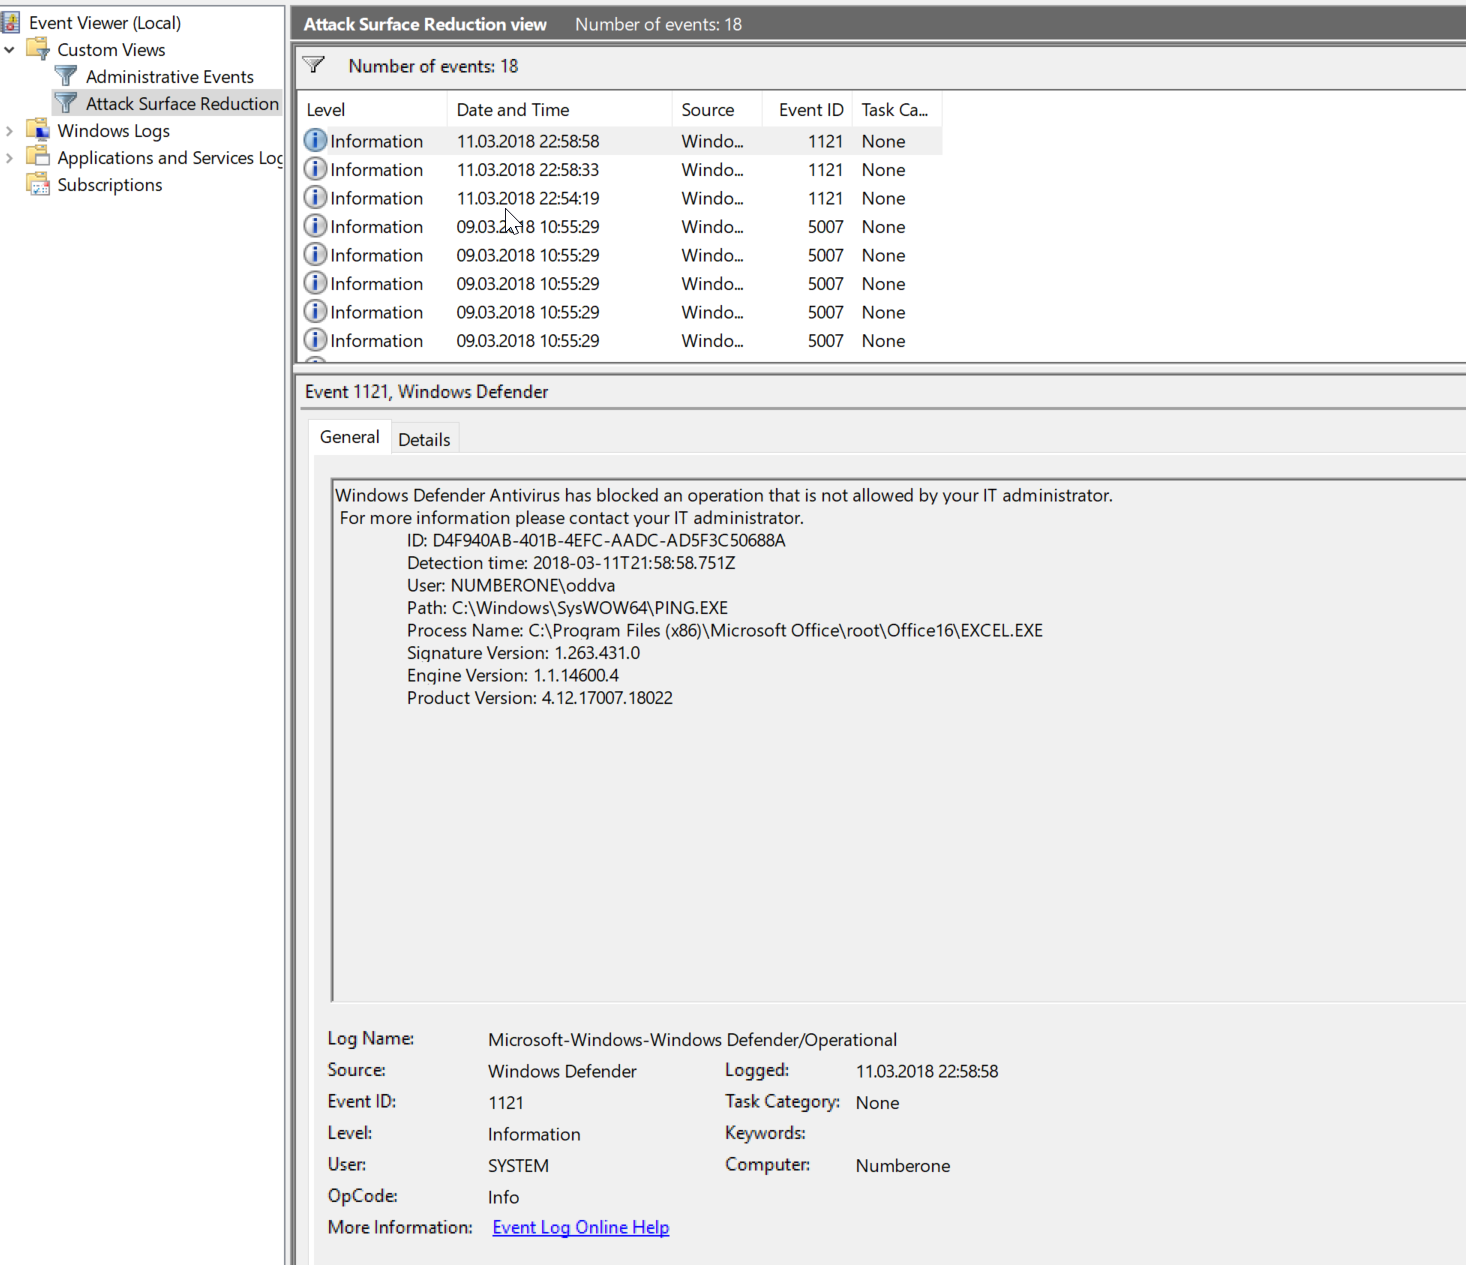Sort events by Date and Time column
The width and height of the screenshot is (1466, 1265).
pos(512,110)
